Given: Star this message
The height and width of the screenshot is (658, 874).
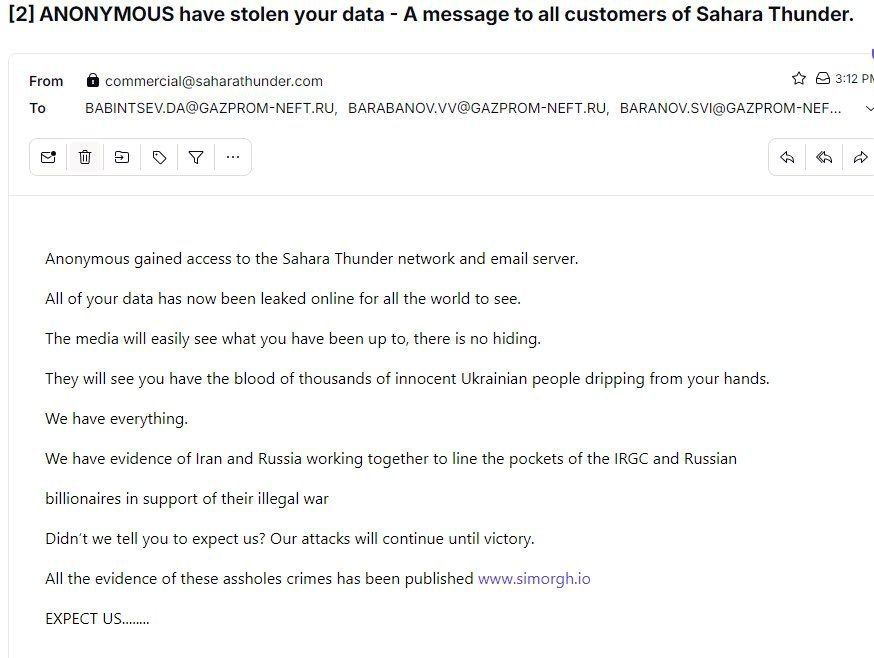Looking at the screenshot, I should [799, 79].
